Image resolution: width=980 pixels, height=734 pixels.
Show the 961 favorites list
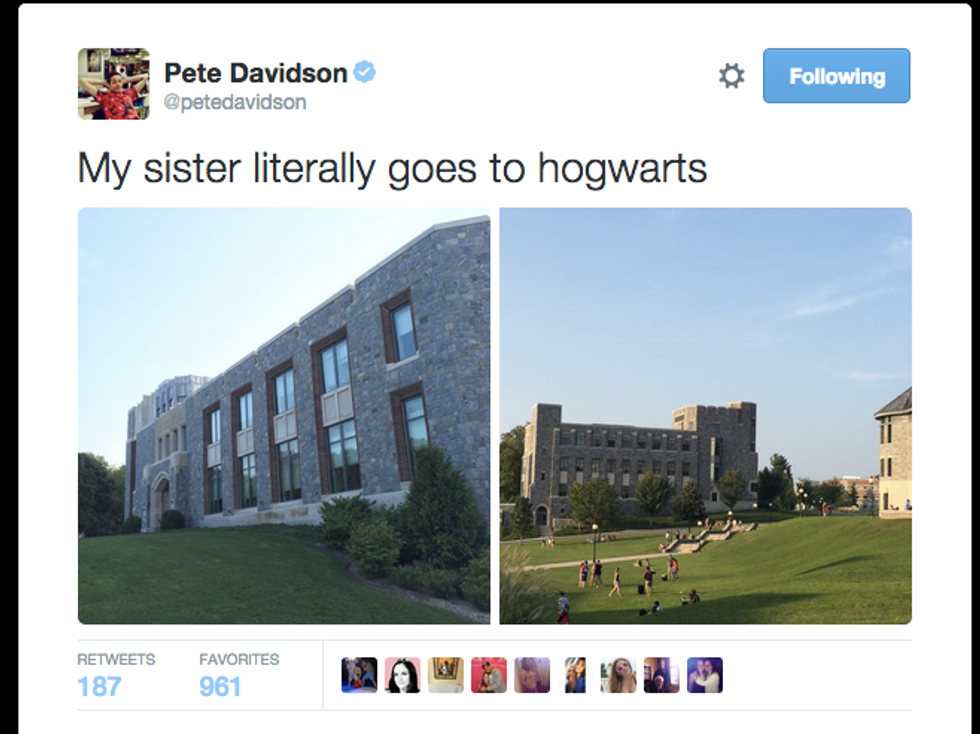[239, 676]
